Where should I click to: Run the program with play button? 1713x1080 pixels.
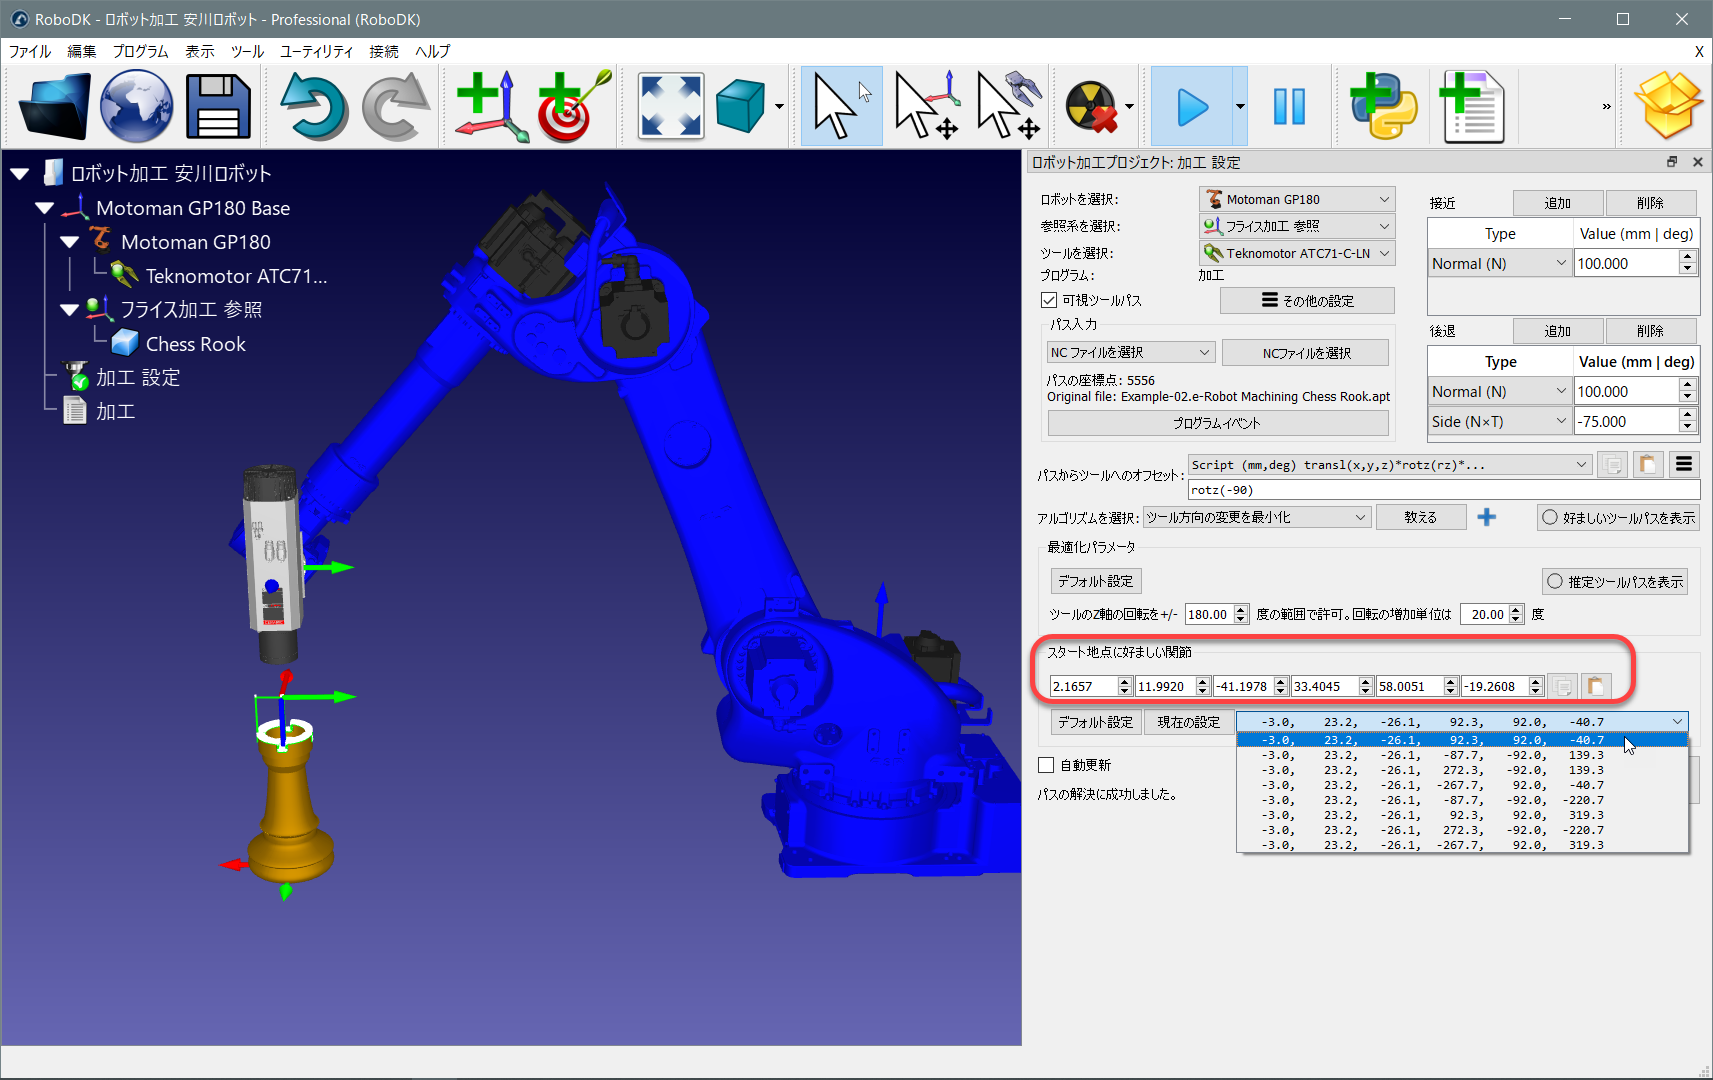[x=1192, y=107]
